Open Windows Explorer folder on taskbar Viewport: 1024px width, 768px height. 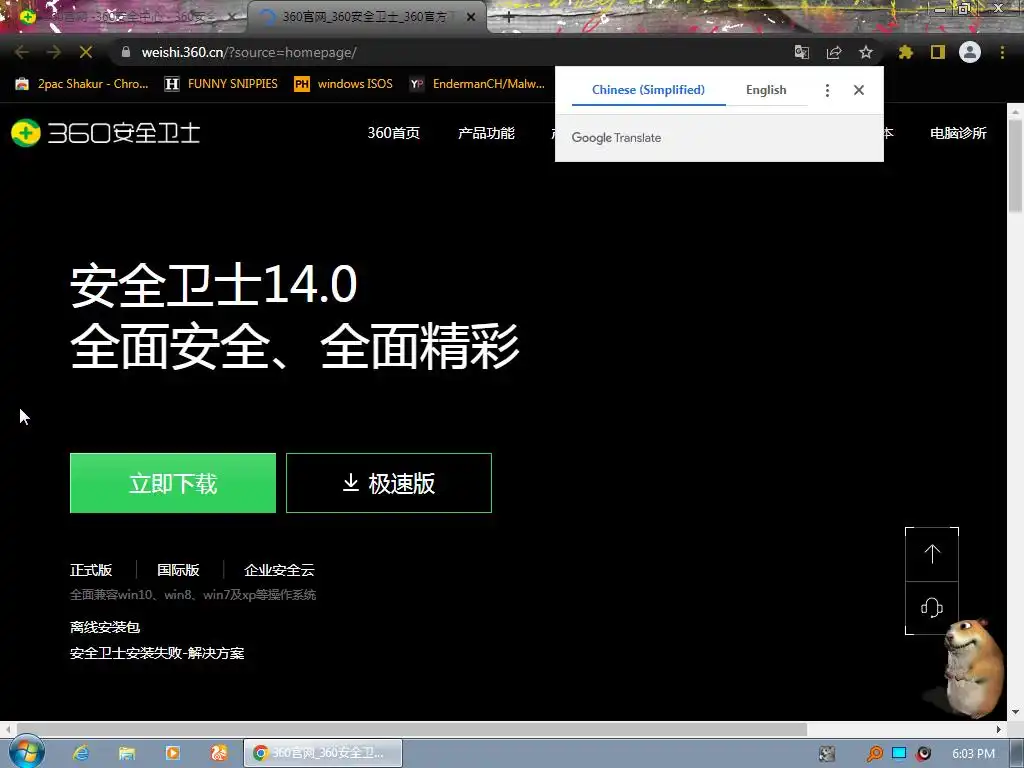(127, 753)
